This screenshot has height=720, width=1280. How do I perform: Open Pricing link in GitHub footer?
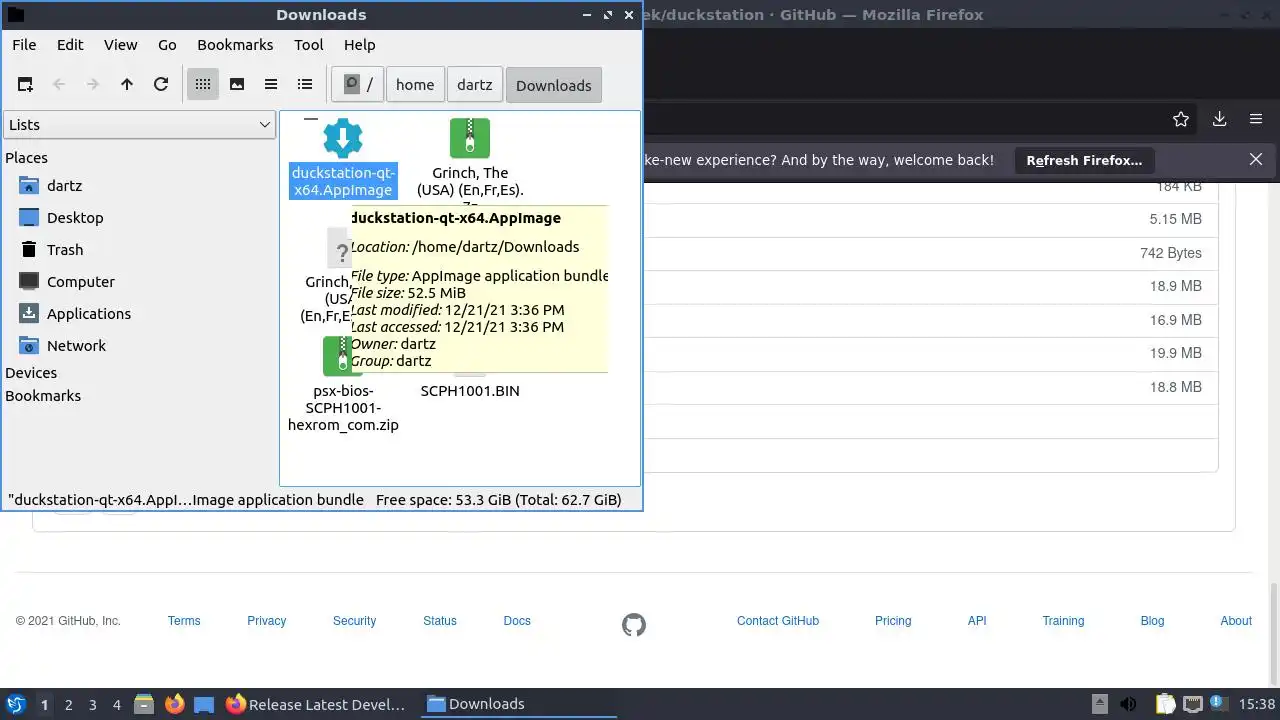(893, 621)
